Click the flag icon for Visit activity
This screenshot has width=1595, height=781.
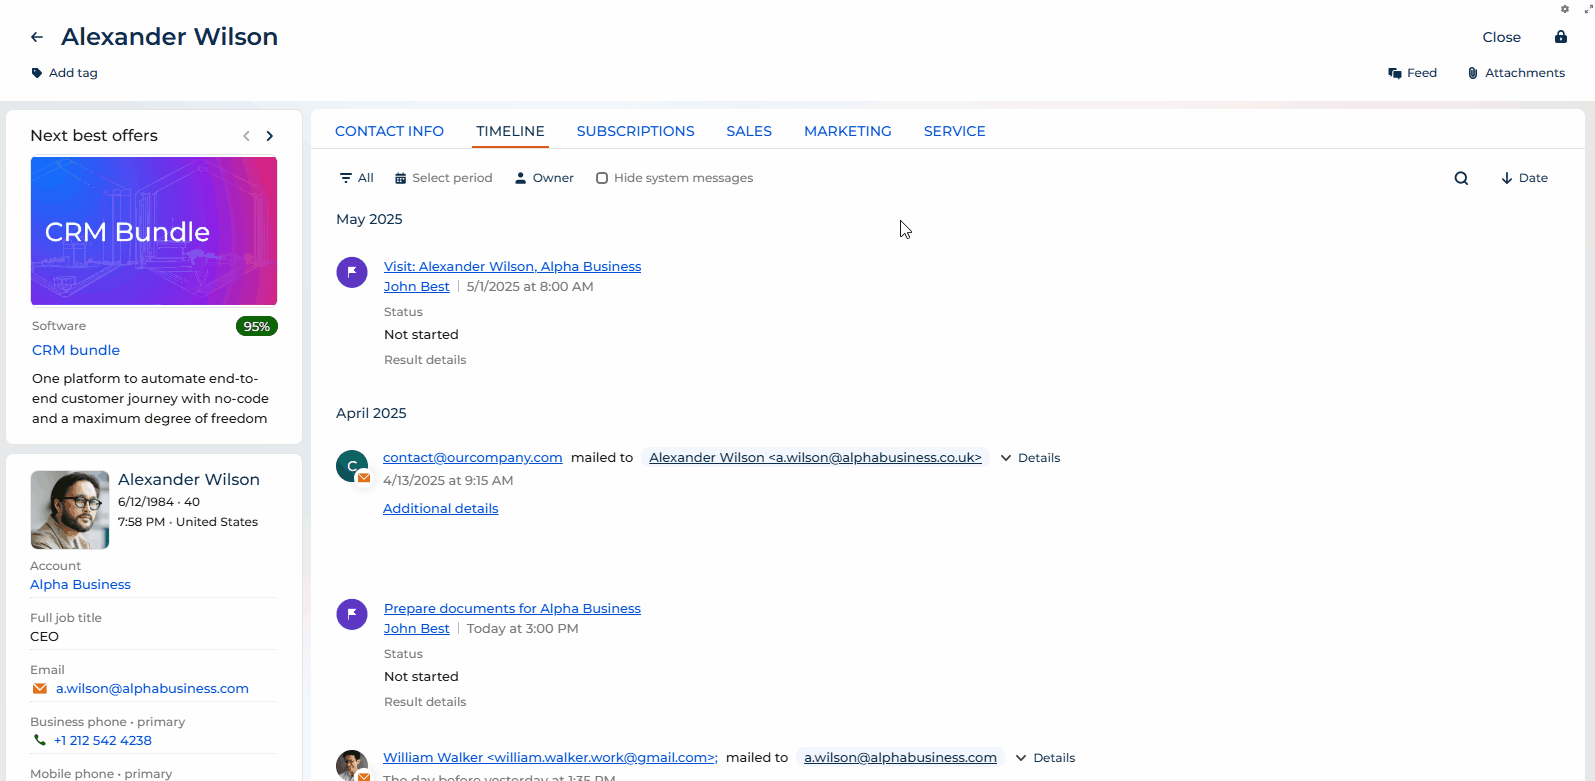click(x=352, y=272)
